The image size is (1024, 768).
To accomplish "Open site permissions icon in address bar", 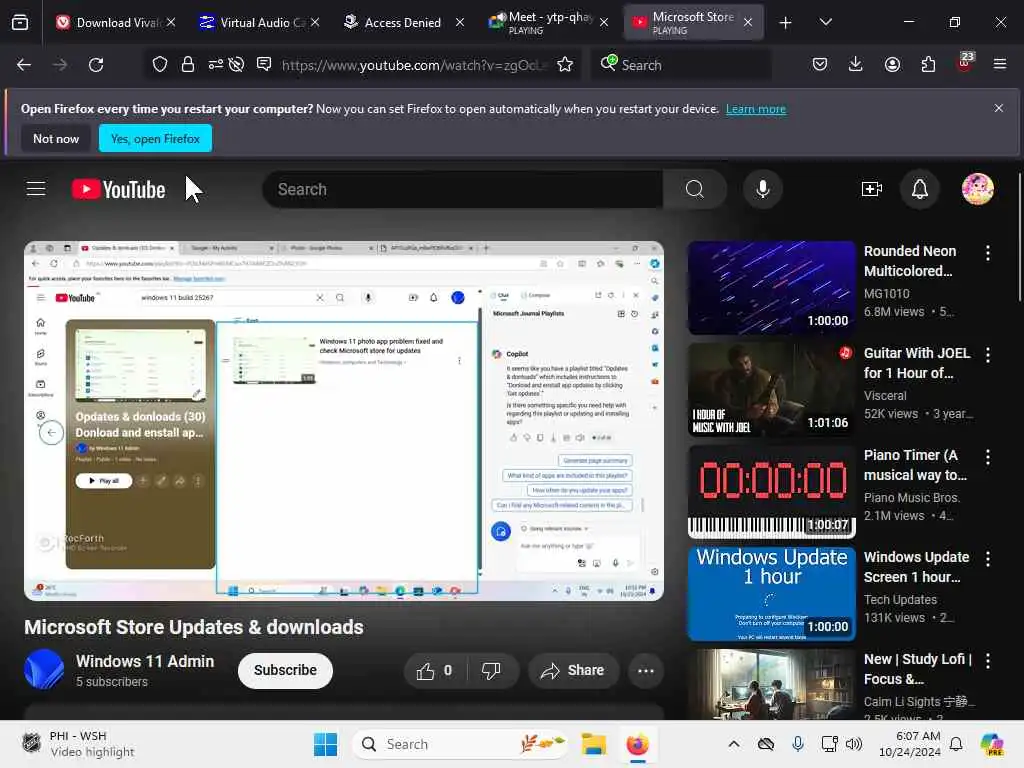I will (216, 64).
